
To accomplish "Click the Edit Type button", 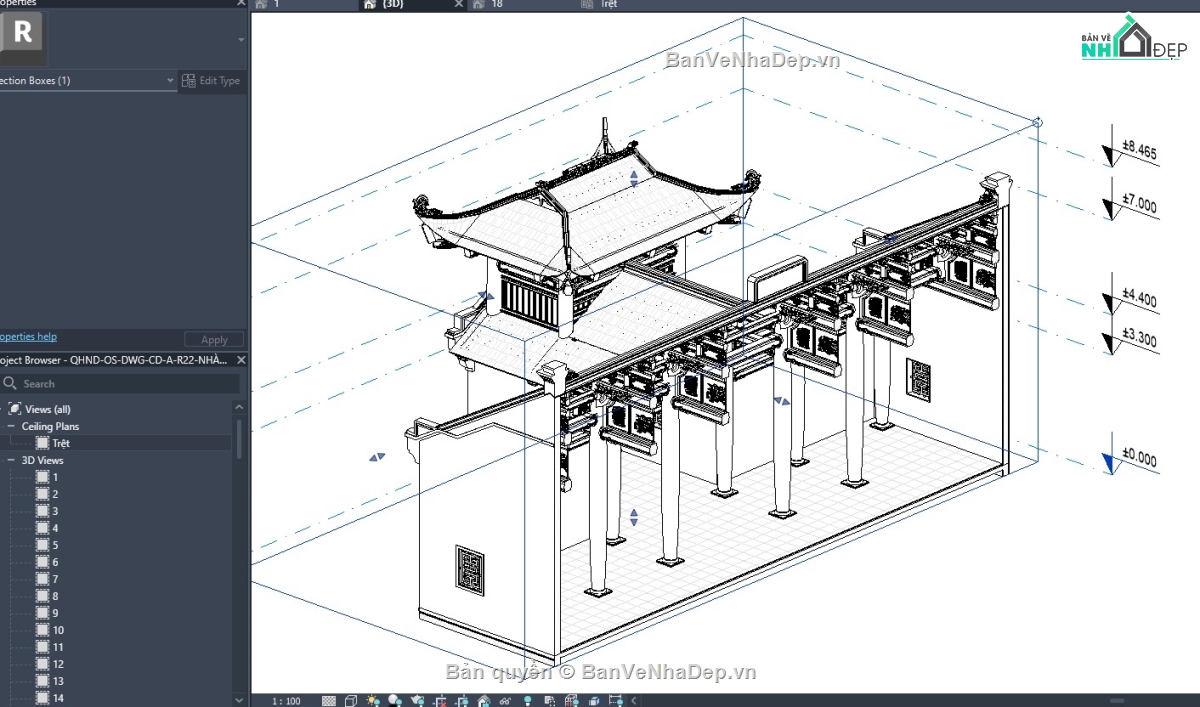I will (x=212, y=81).
